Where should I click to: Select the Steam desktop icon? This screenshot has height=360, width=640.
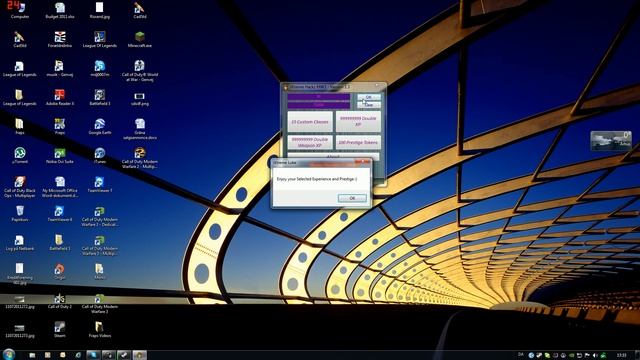point(60,329)
